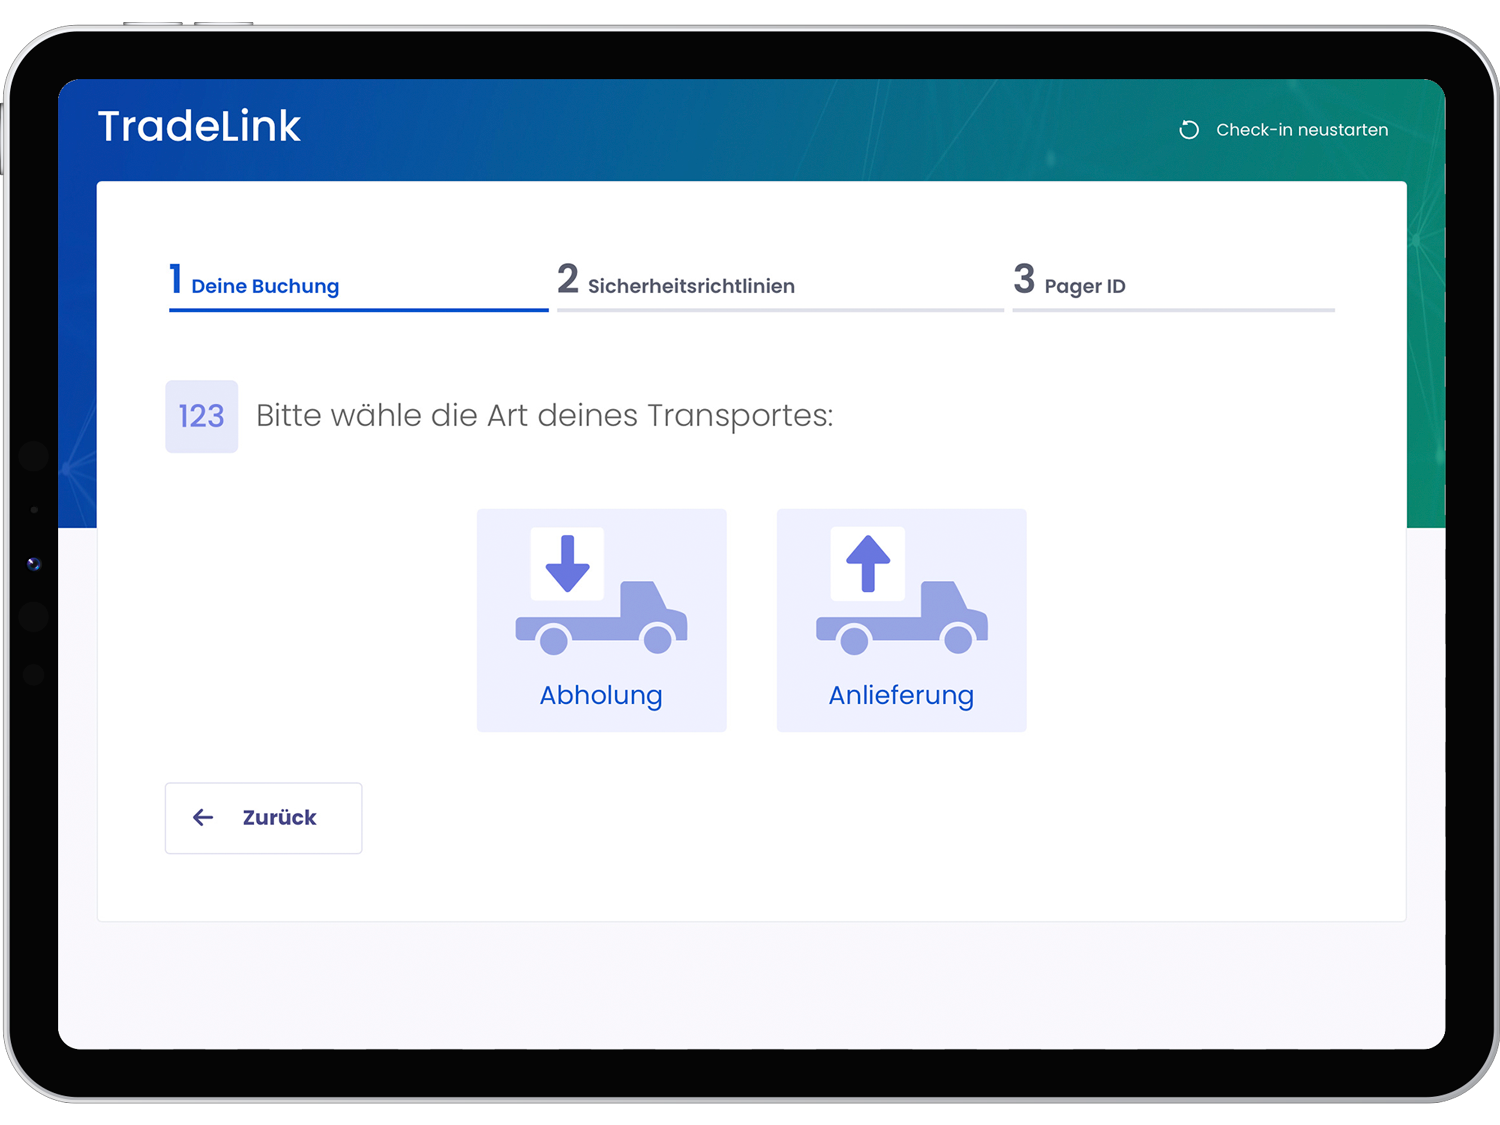Click the 123 badge icon
1500x1125 pixels.
coord(201,416)
